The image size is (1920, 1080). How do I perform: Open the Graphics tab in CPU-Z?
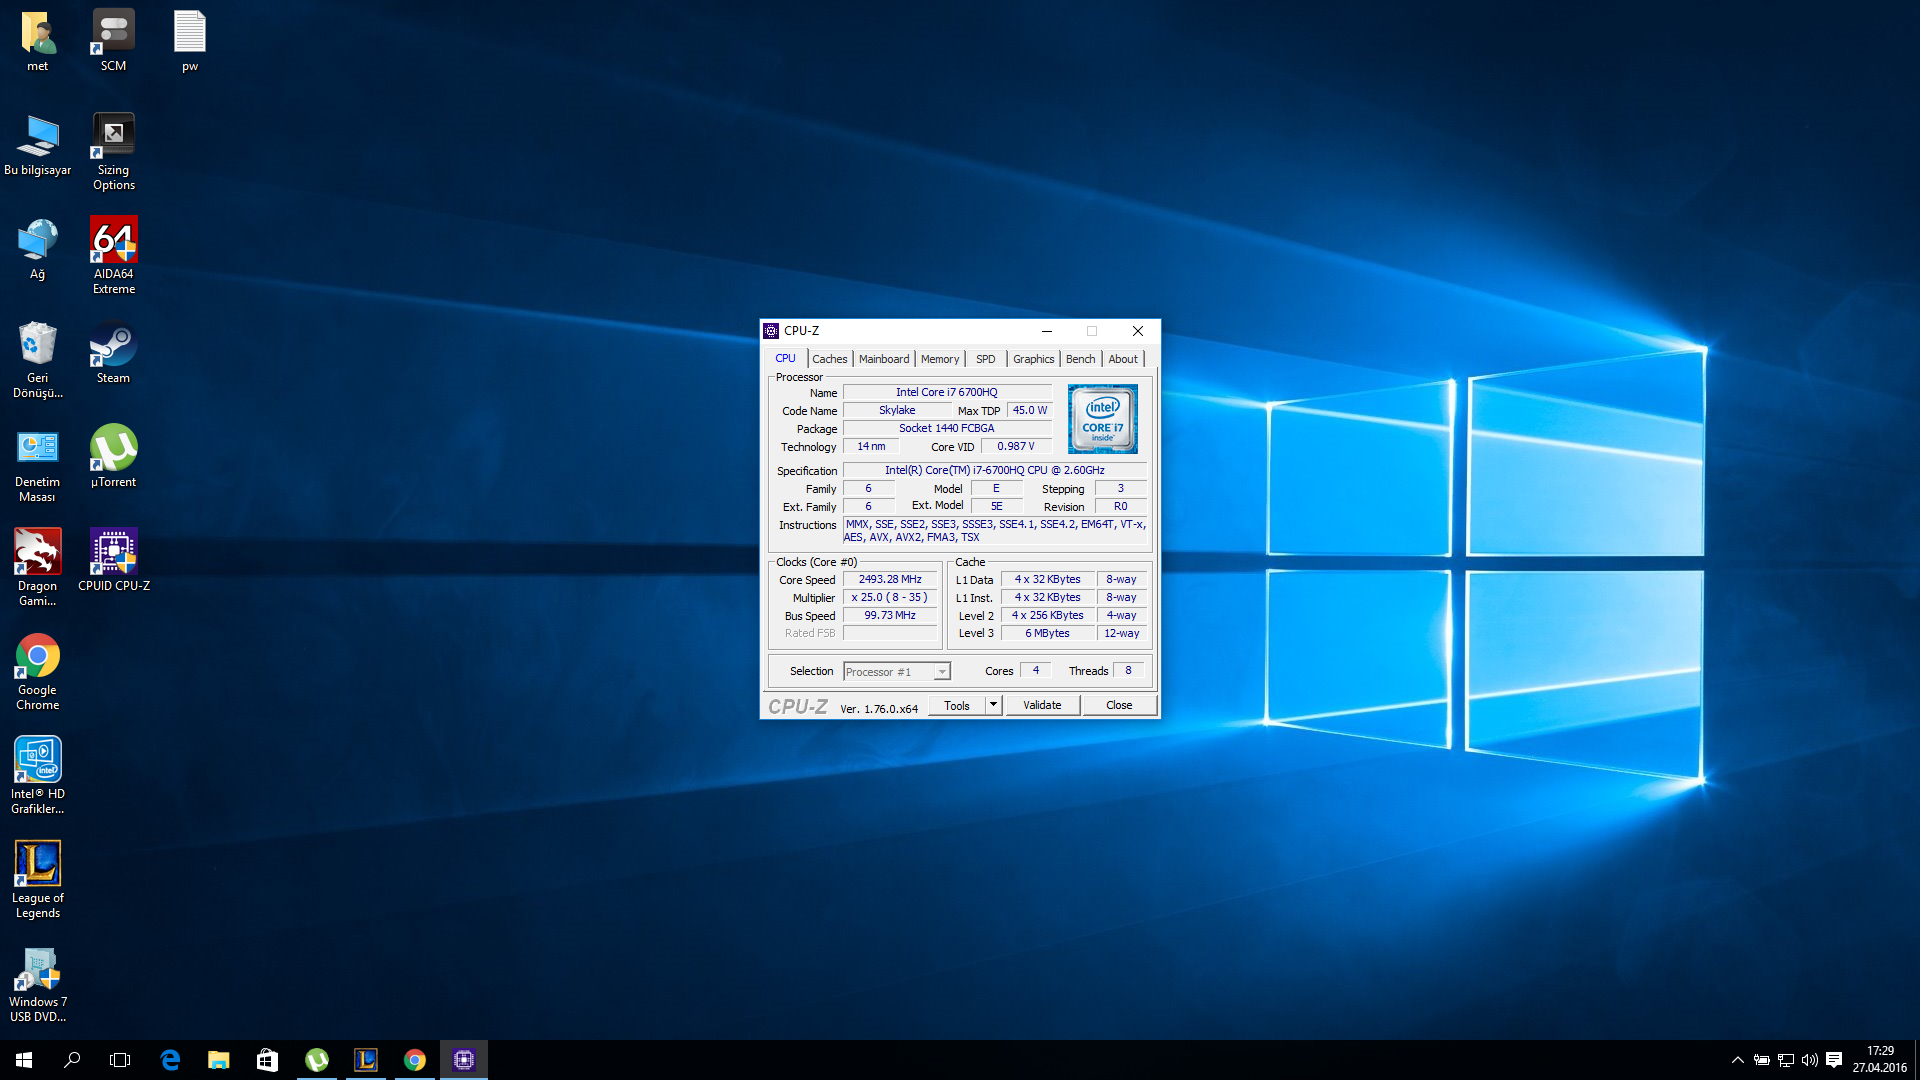click(1033, 359)
